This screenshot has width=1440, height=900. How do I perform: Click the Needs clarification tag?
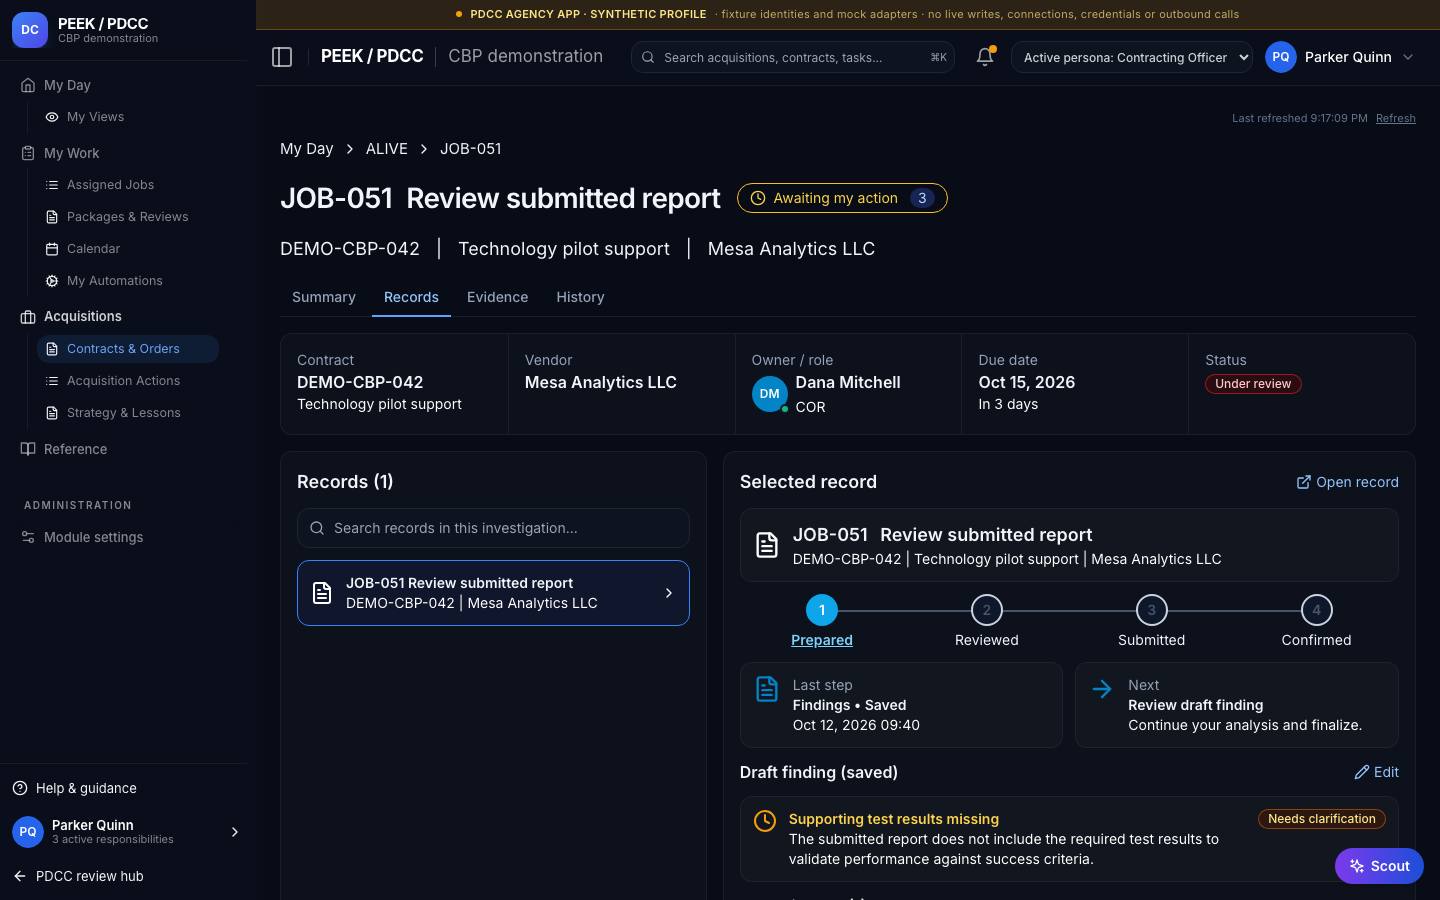[1321, 819]
